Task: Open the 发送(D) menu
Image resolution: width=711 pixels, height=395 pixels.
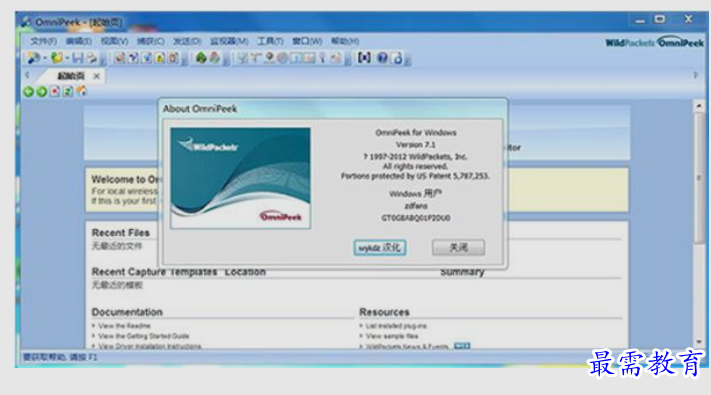Action: click(x=187, y=41)
